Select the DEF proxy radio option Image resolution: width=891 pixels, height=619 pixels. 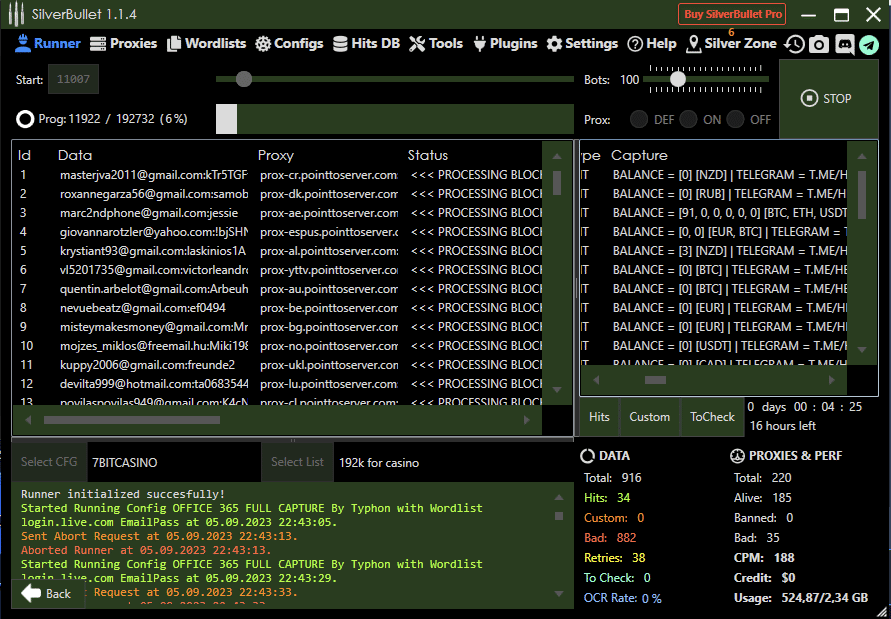coord(638,119)
